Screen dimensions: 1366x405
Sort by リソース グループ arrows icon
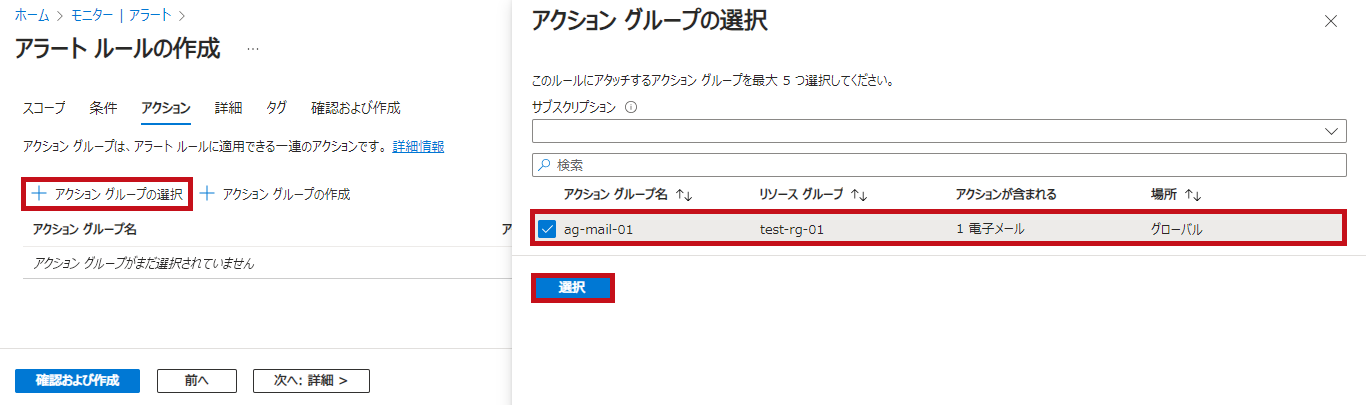858,195
